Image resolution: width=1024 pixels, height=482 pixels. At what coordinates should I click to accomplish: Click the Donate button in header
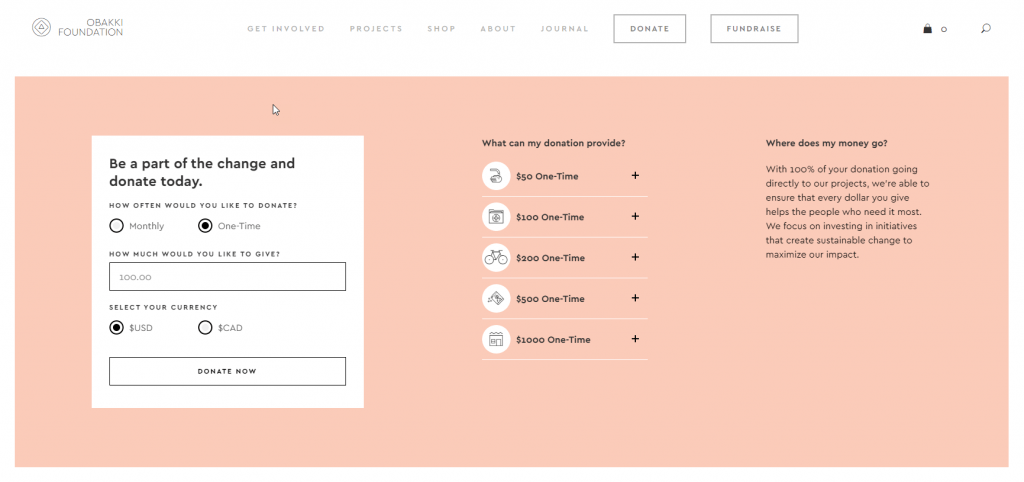(650, 29)
